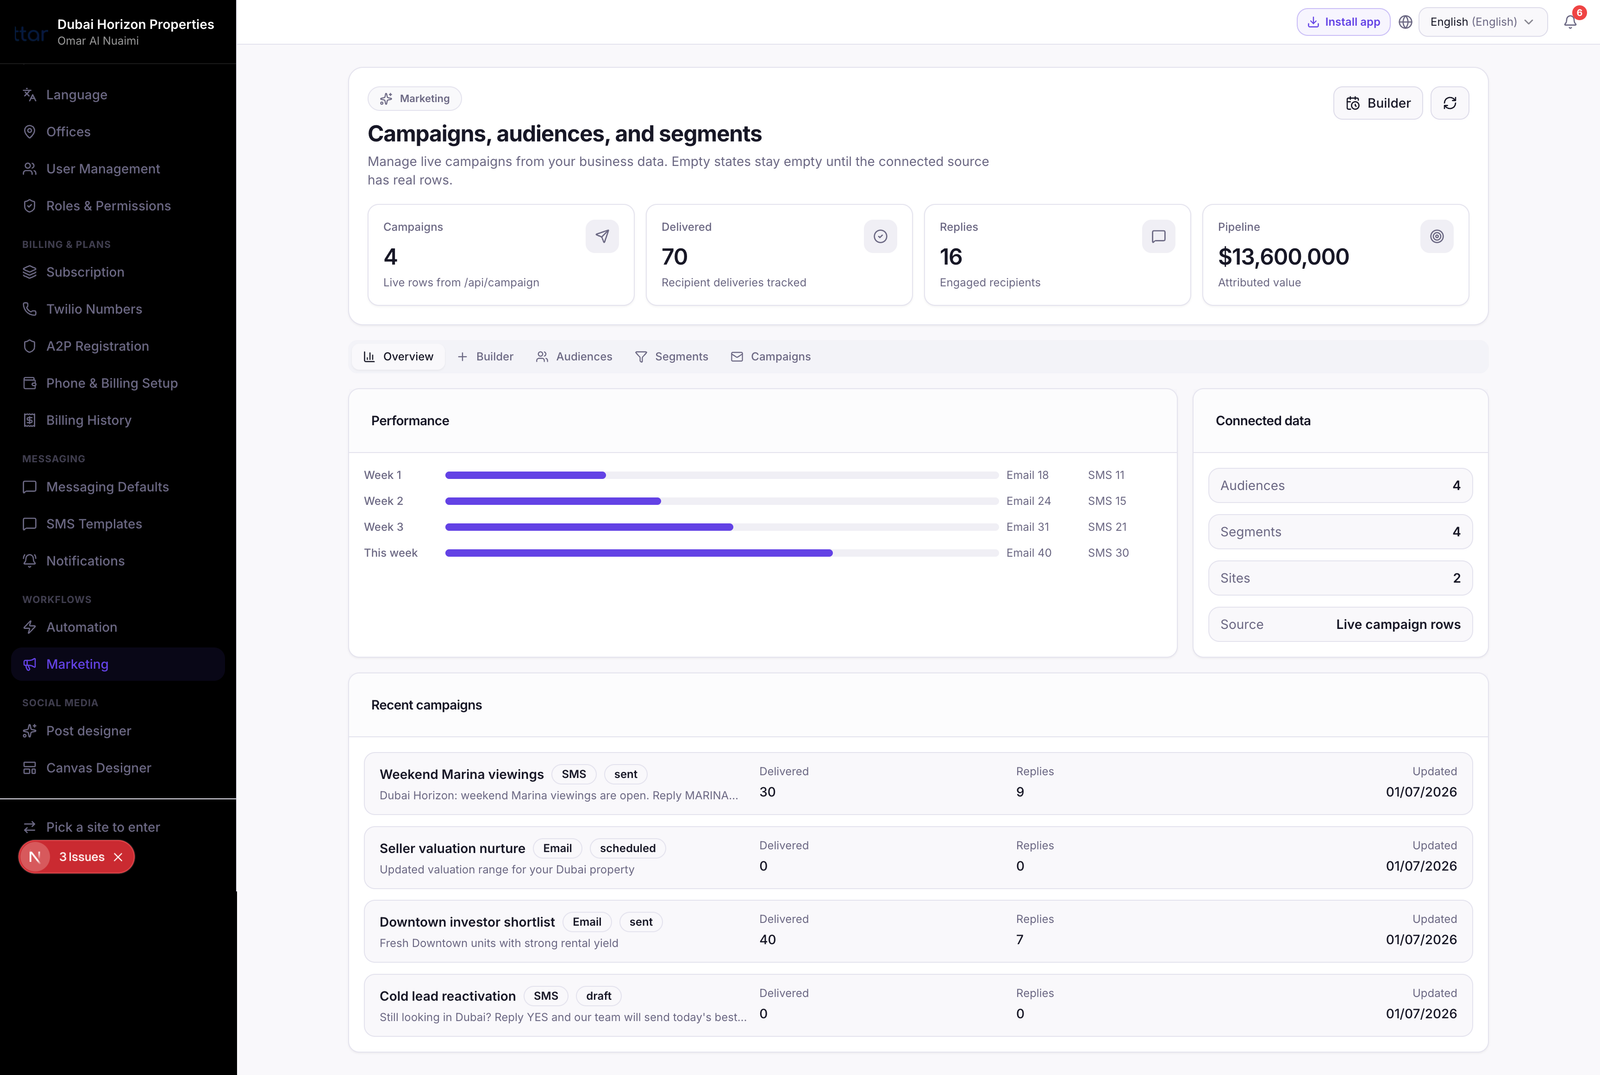Click the Week 1 performance bar
Viewport: 1600px width, 1075px height.
[x=721, y=475]
